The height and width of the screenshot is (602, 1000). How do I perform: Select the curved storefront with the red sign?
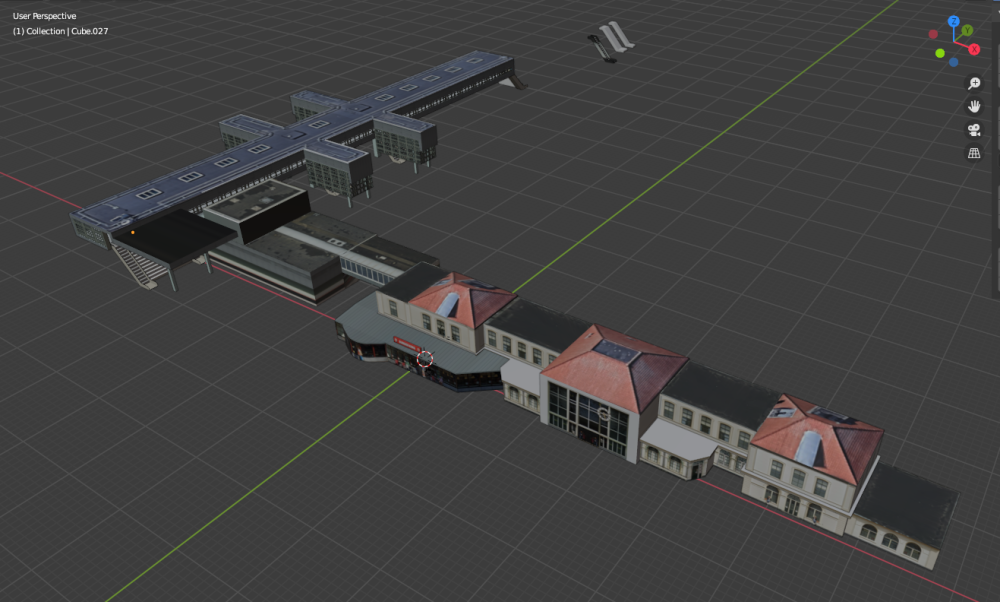click(x=400, y=350)
